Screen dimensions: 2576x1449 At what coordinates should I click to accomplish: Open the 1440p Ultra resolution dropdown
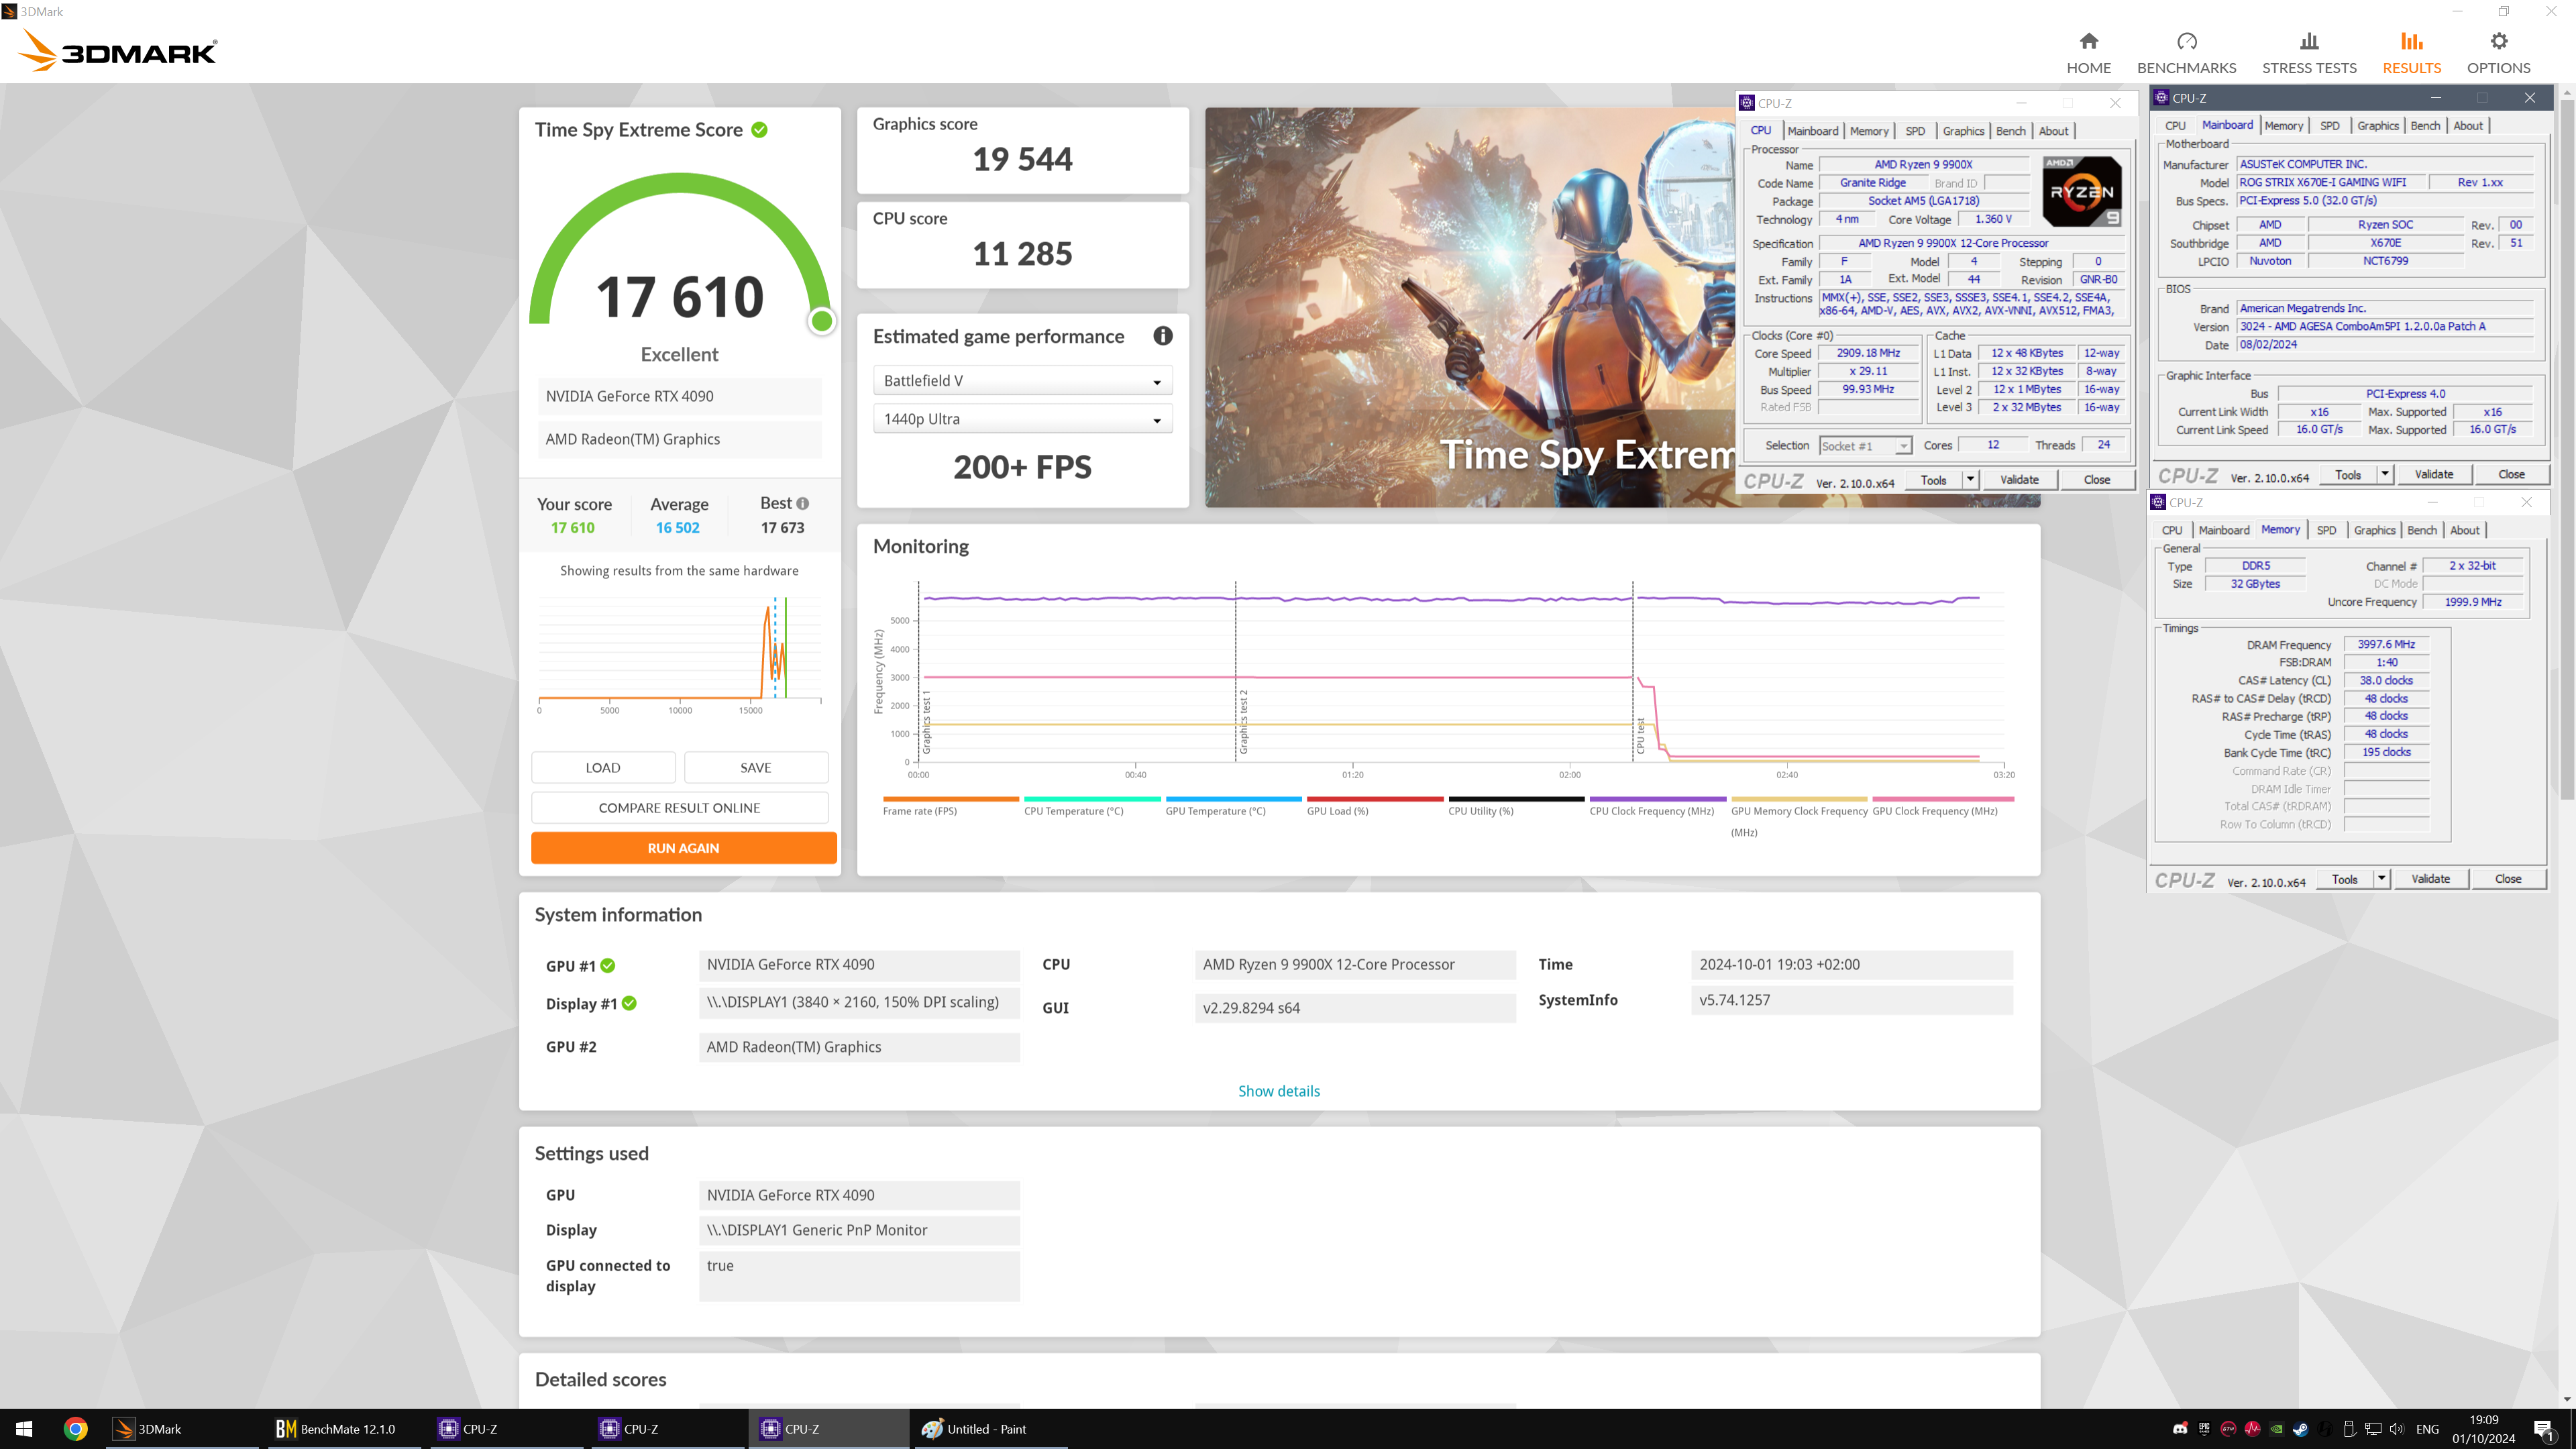click(x=1022, y=419)
